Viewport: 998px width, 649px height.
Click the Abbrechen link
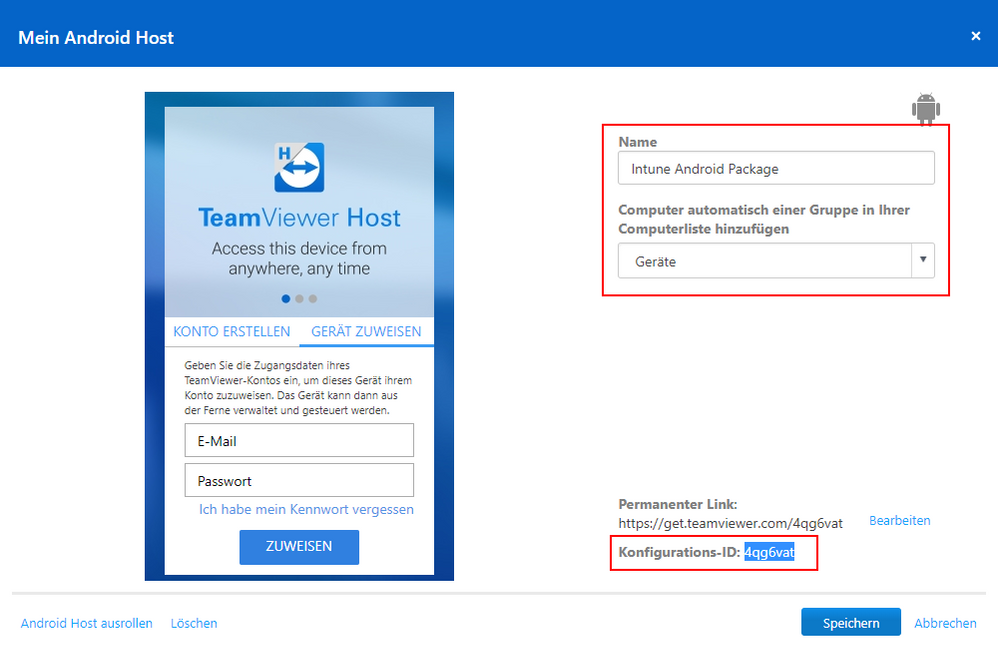point(945,624)
